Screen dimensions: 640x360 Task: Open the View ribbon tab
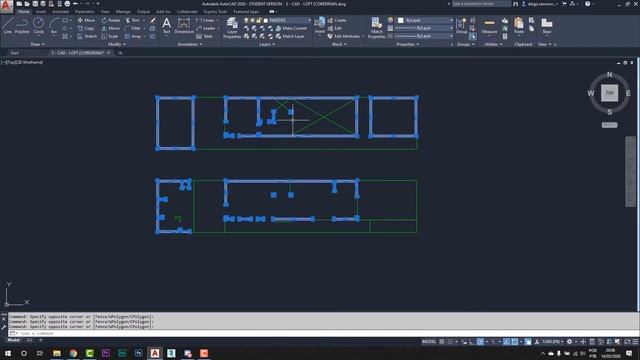(105, 12)
